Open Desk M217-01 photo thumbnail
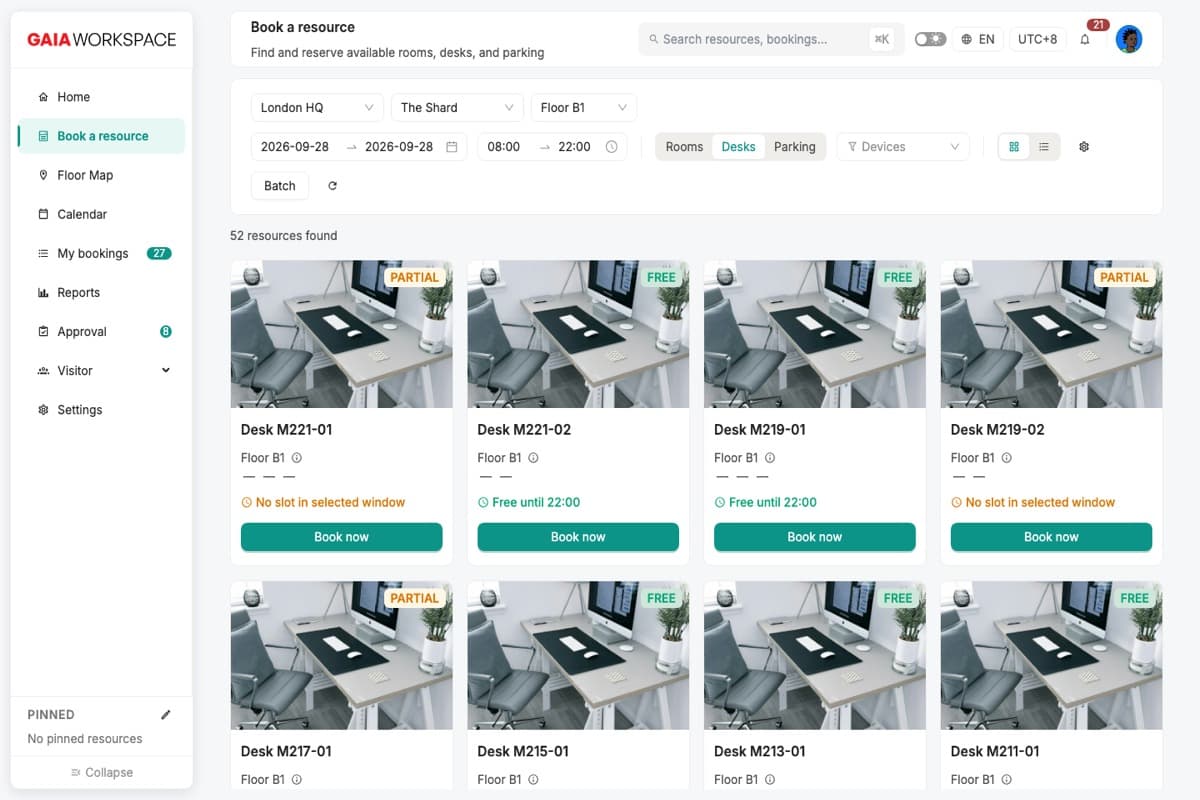This screenshot has height=800, width=1200. click(x=342, y=656)
